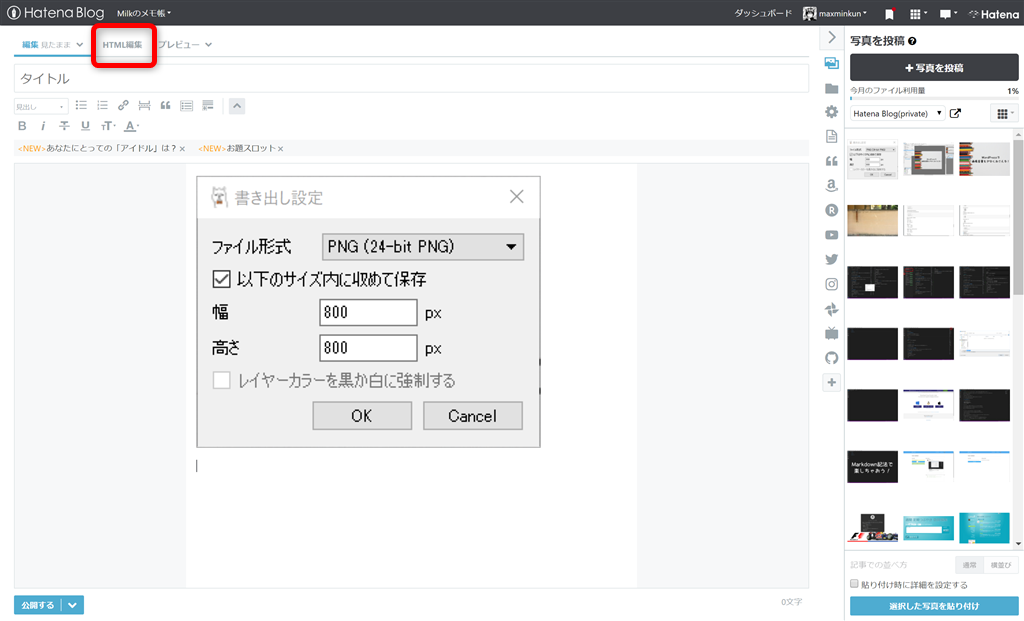Click the footnote toolbar icon
The image size is (1024, 621).
[x=208, y=105]
